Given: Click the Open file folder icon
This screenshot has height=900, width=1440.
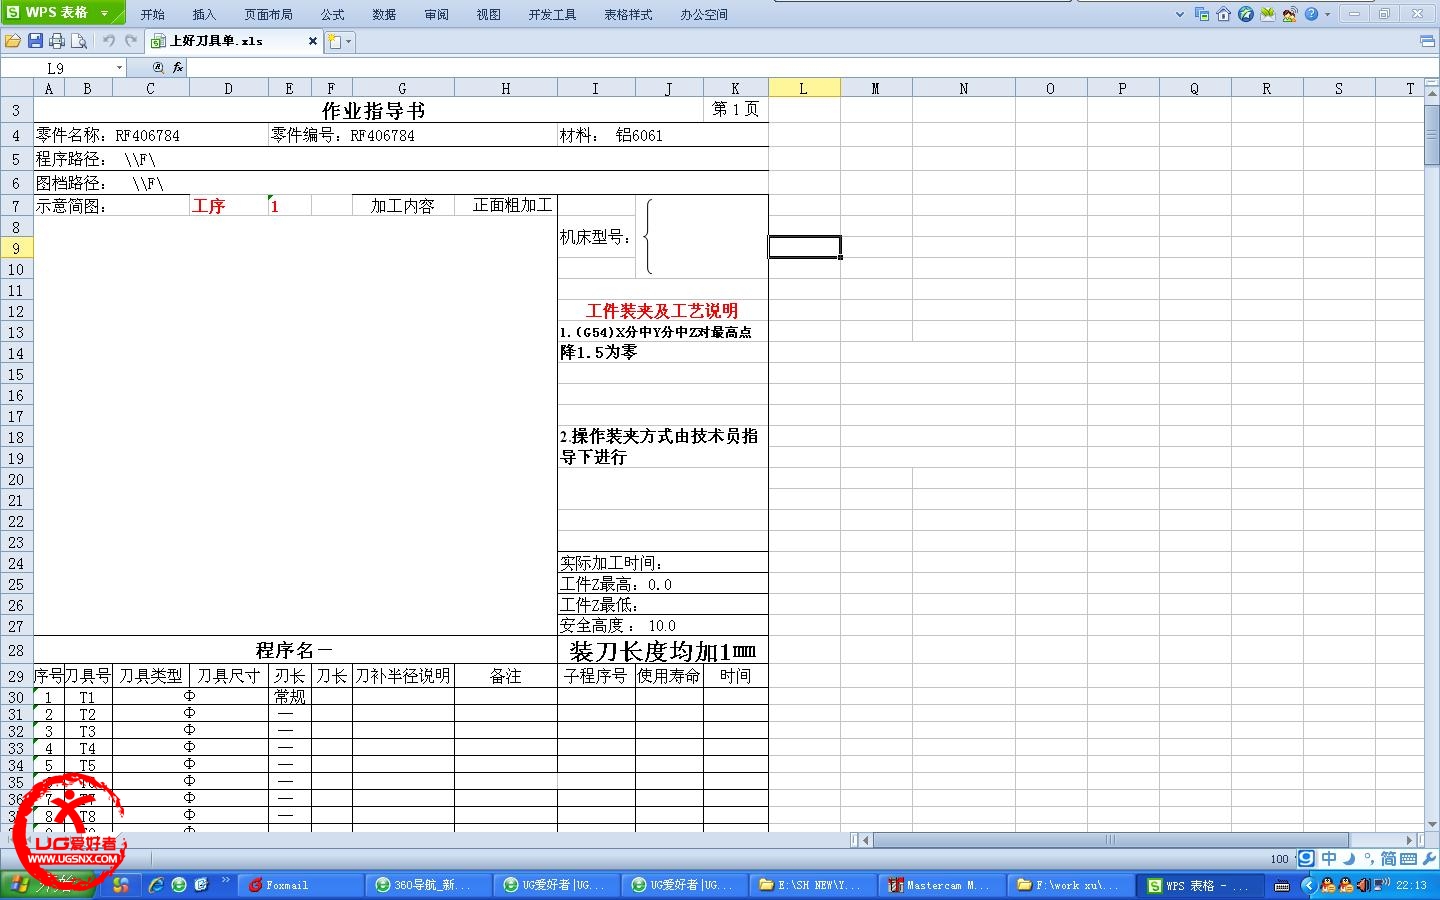Looking at the screenshot, I should (x=12, y=41).
